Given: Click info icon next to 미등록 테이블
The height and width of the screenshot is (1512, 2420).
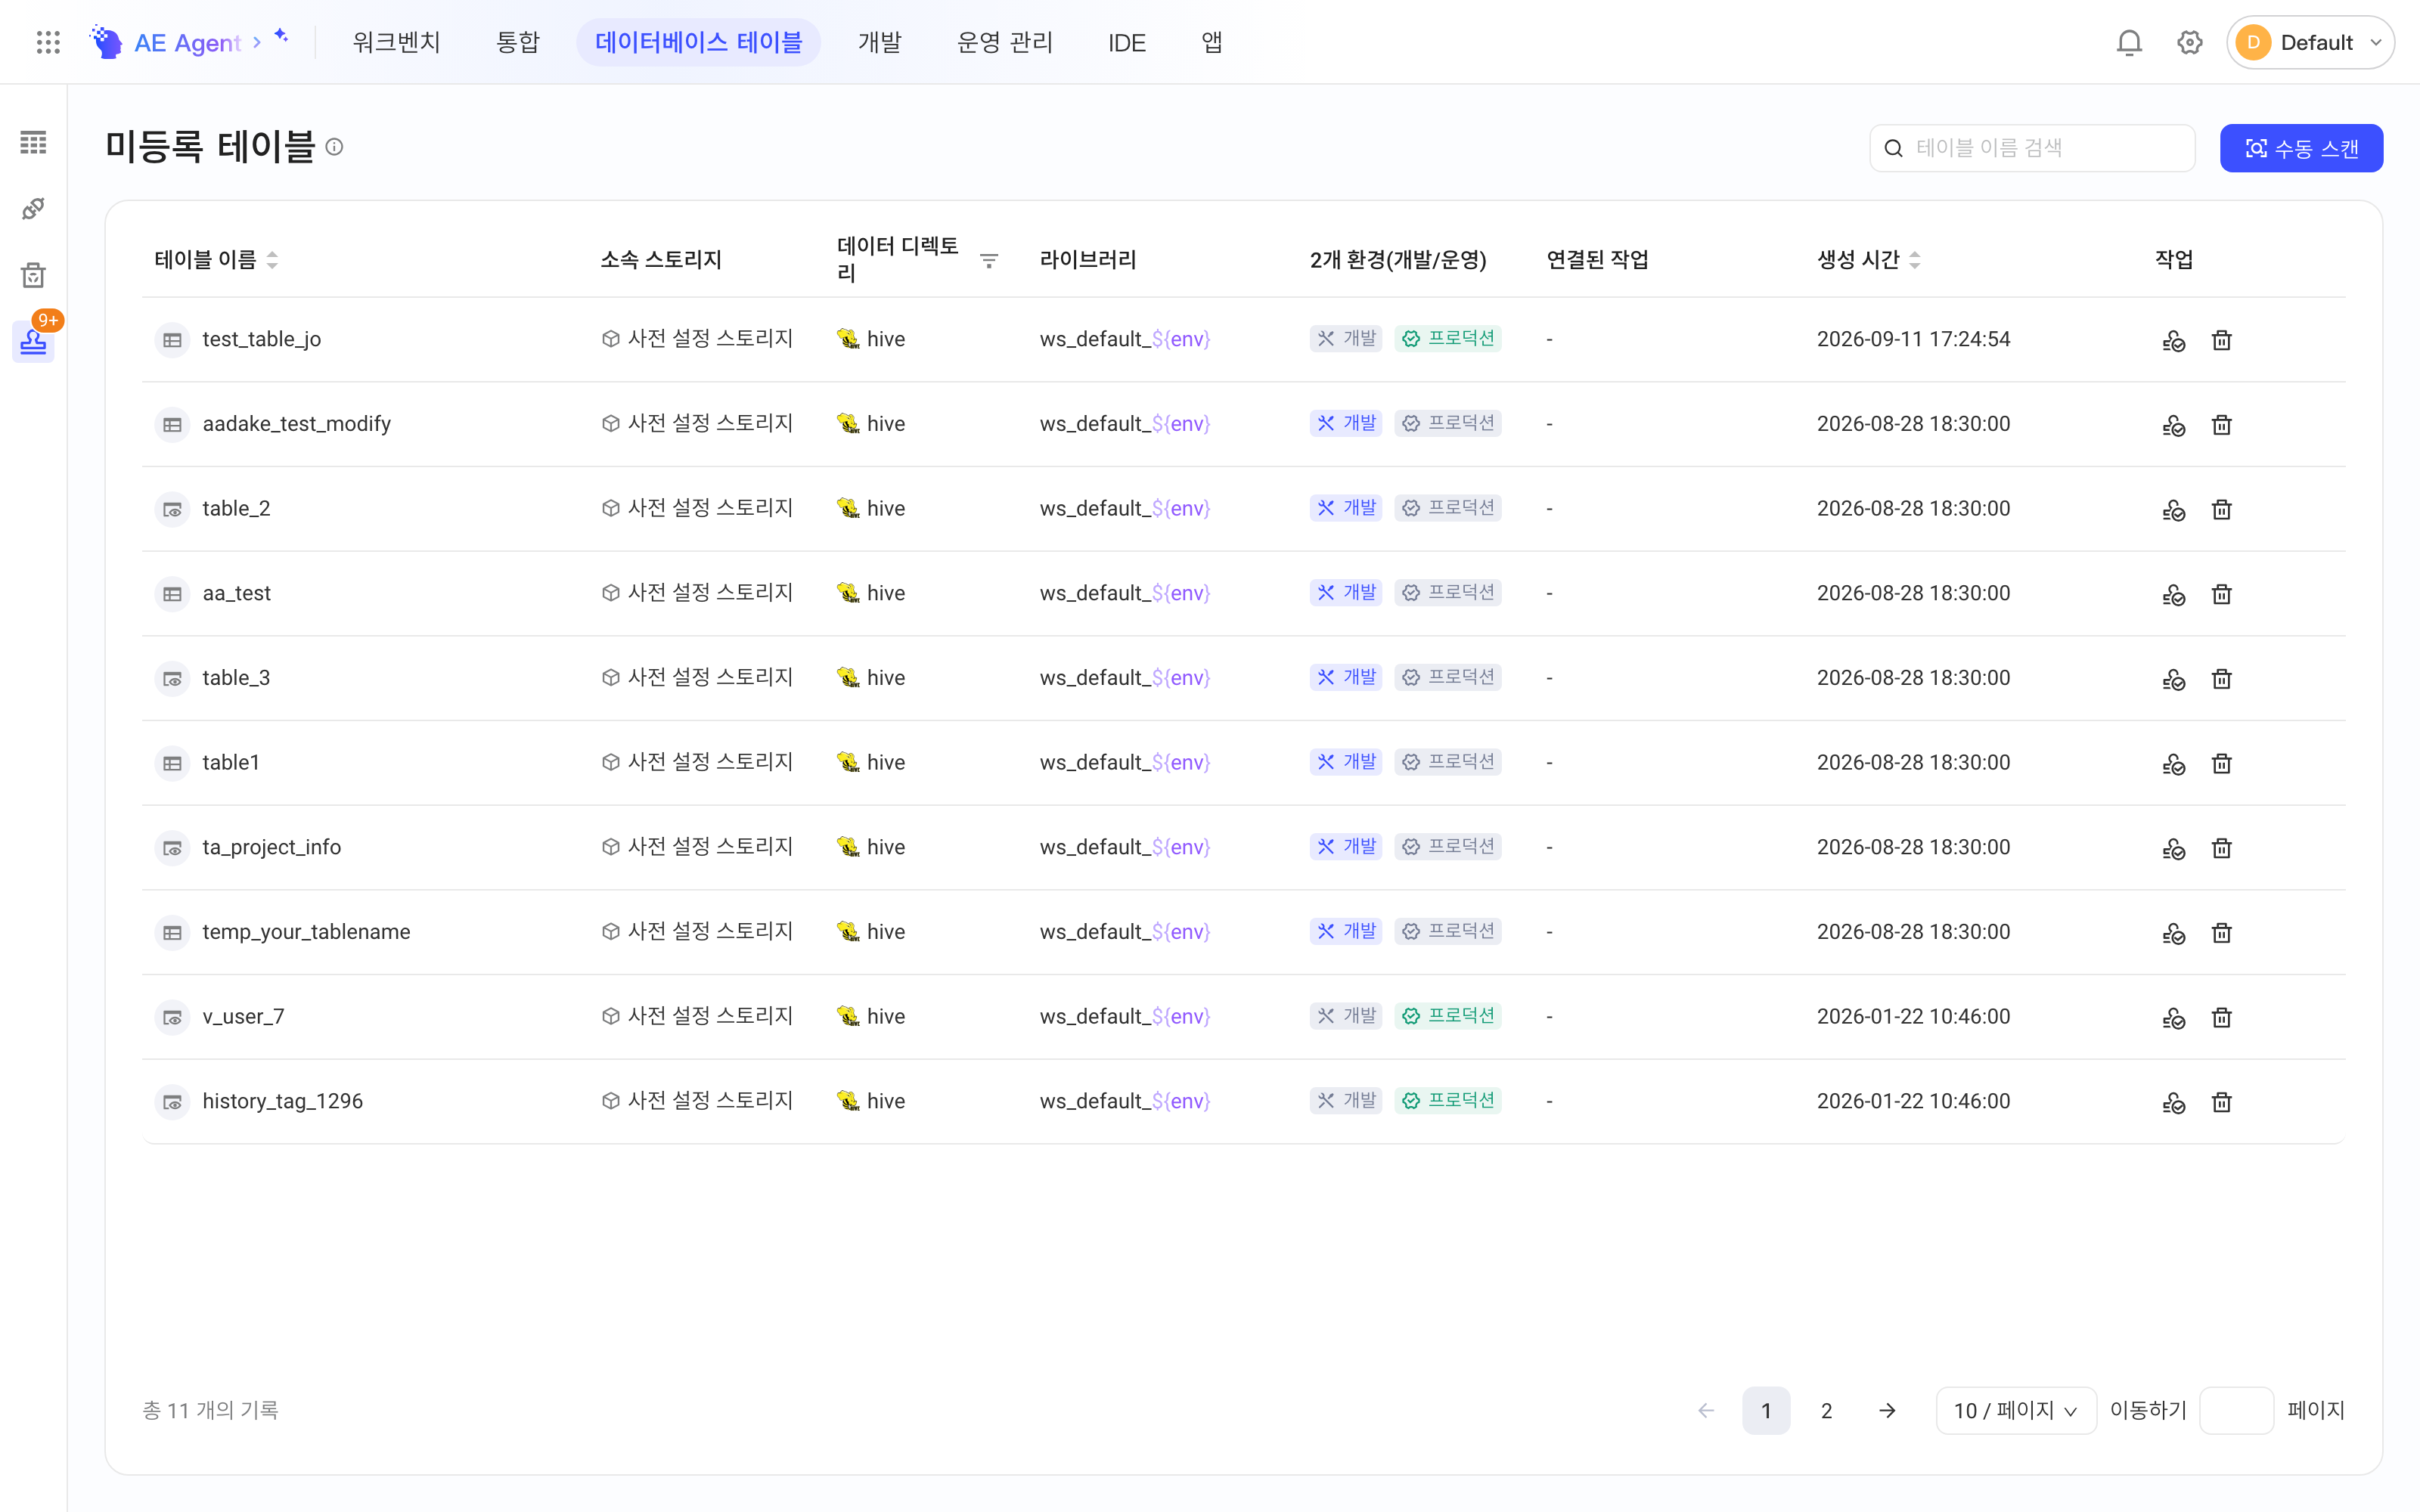Looking at the screenshot, I should coord(335,147).
